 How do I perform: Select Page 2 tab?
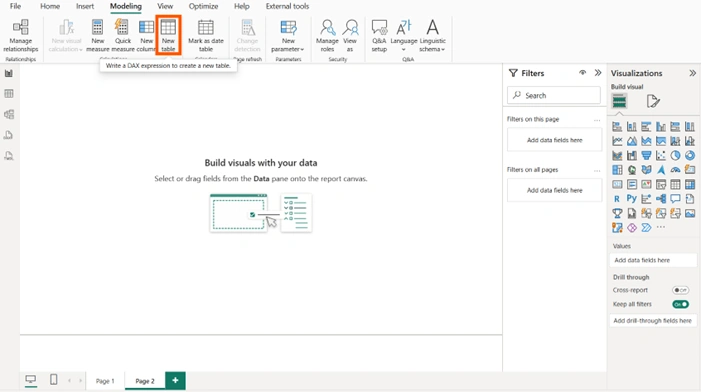(145, 381)
